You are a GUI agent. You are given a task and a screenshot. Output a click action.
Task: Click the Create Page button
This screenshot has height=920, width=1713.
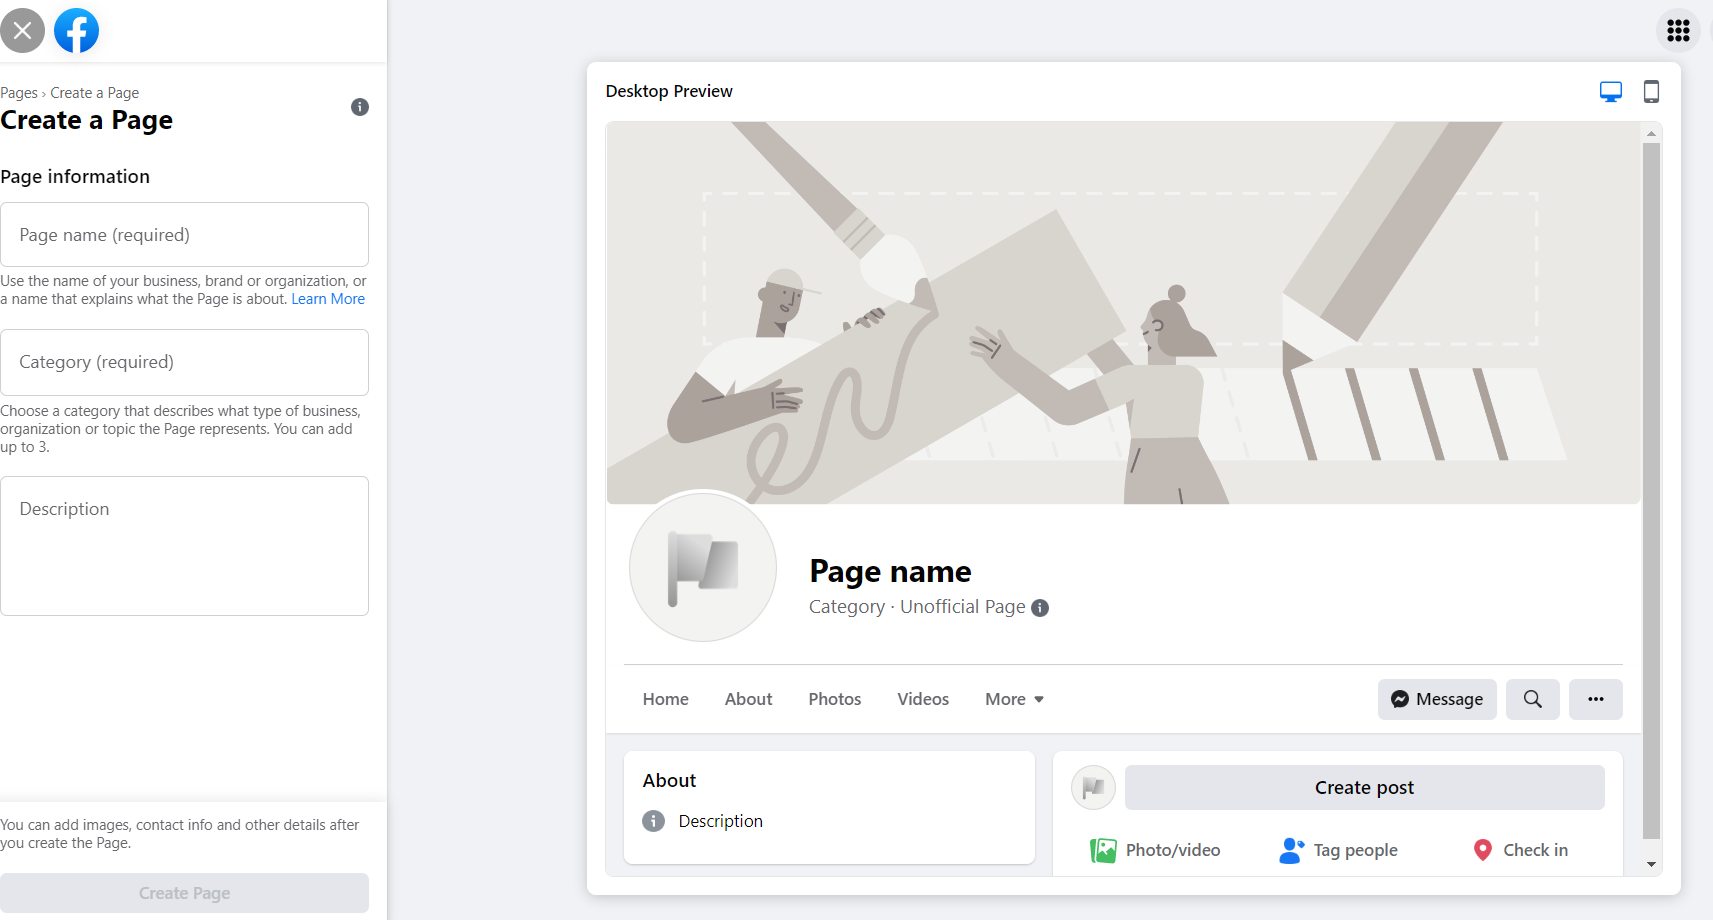(185, 893)
